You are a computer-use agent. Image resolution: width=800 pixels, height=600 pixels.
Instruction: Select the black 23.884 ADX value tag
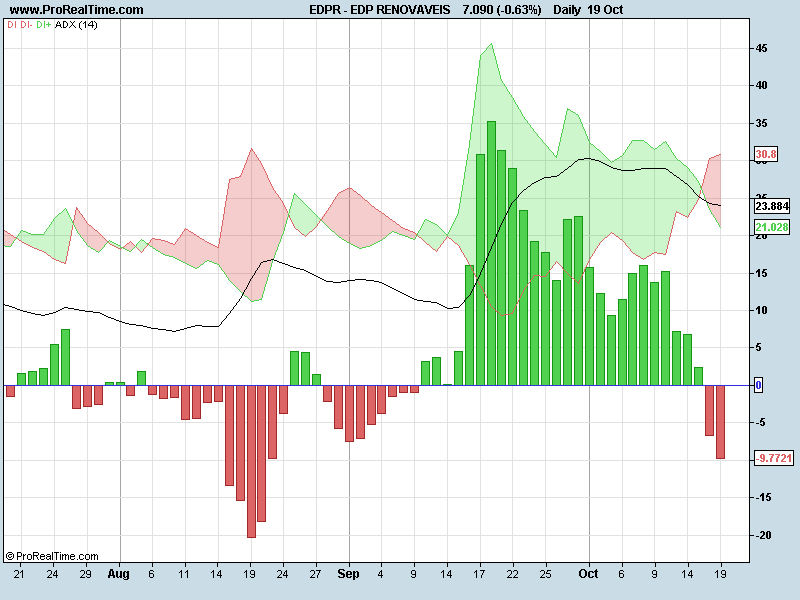[x=772, y=206]
